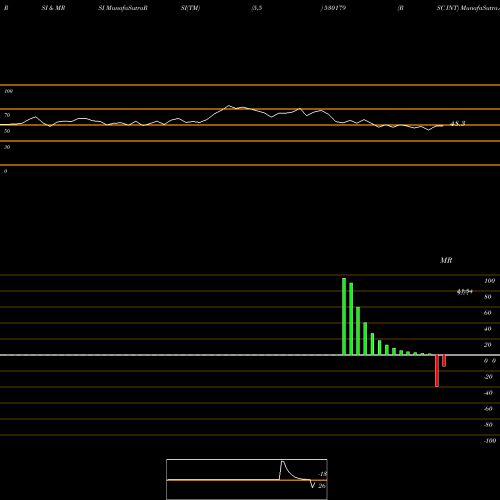Viewport: 500px width, 500px height.
Task: Open the mini overview chart thumbnail at the bottom
Action: (247, 479)
